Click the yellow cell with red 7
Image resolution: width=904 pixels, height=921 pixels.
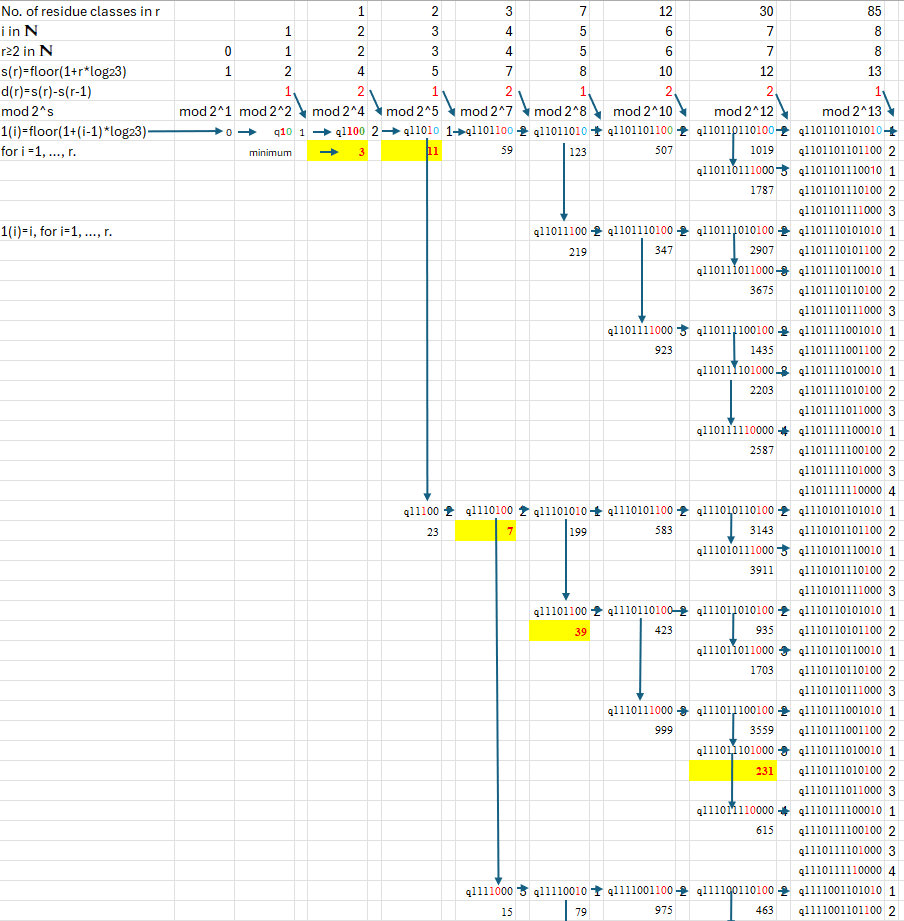pos(485,531)
